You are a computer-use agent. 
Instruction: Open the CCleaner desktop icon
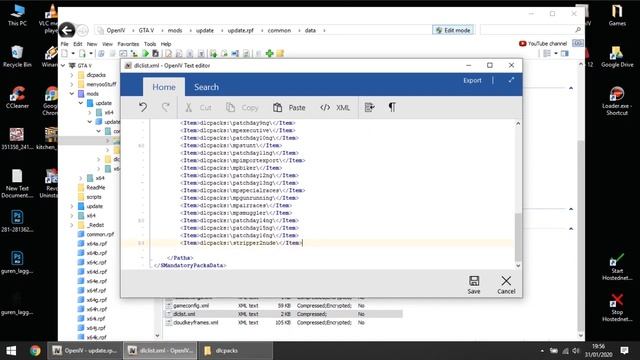17,97
